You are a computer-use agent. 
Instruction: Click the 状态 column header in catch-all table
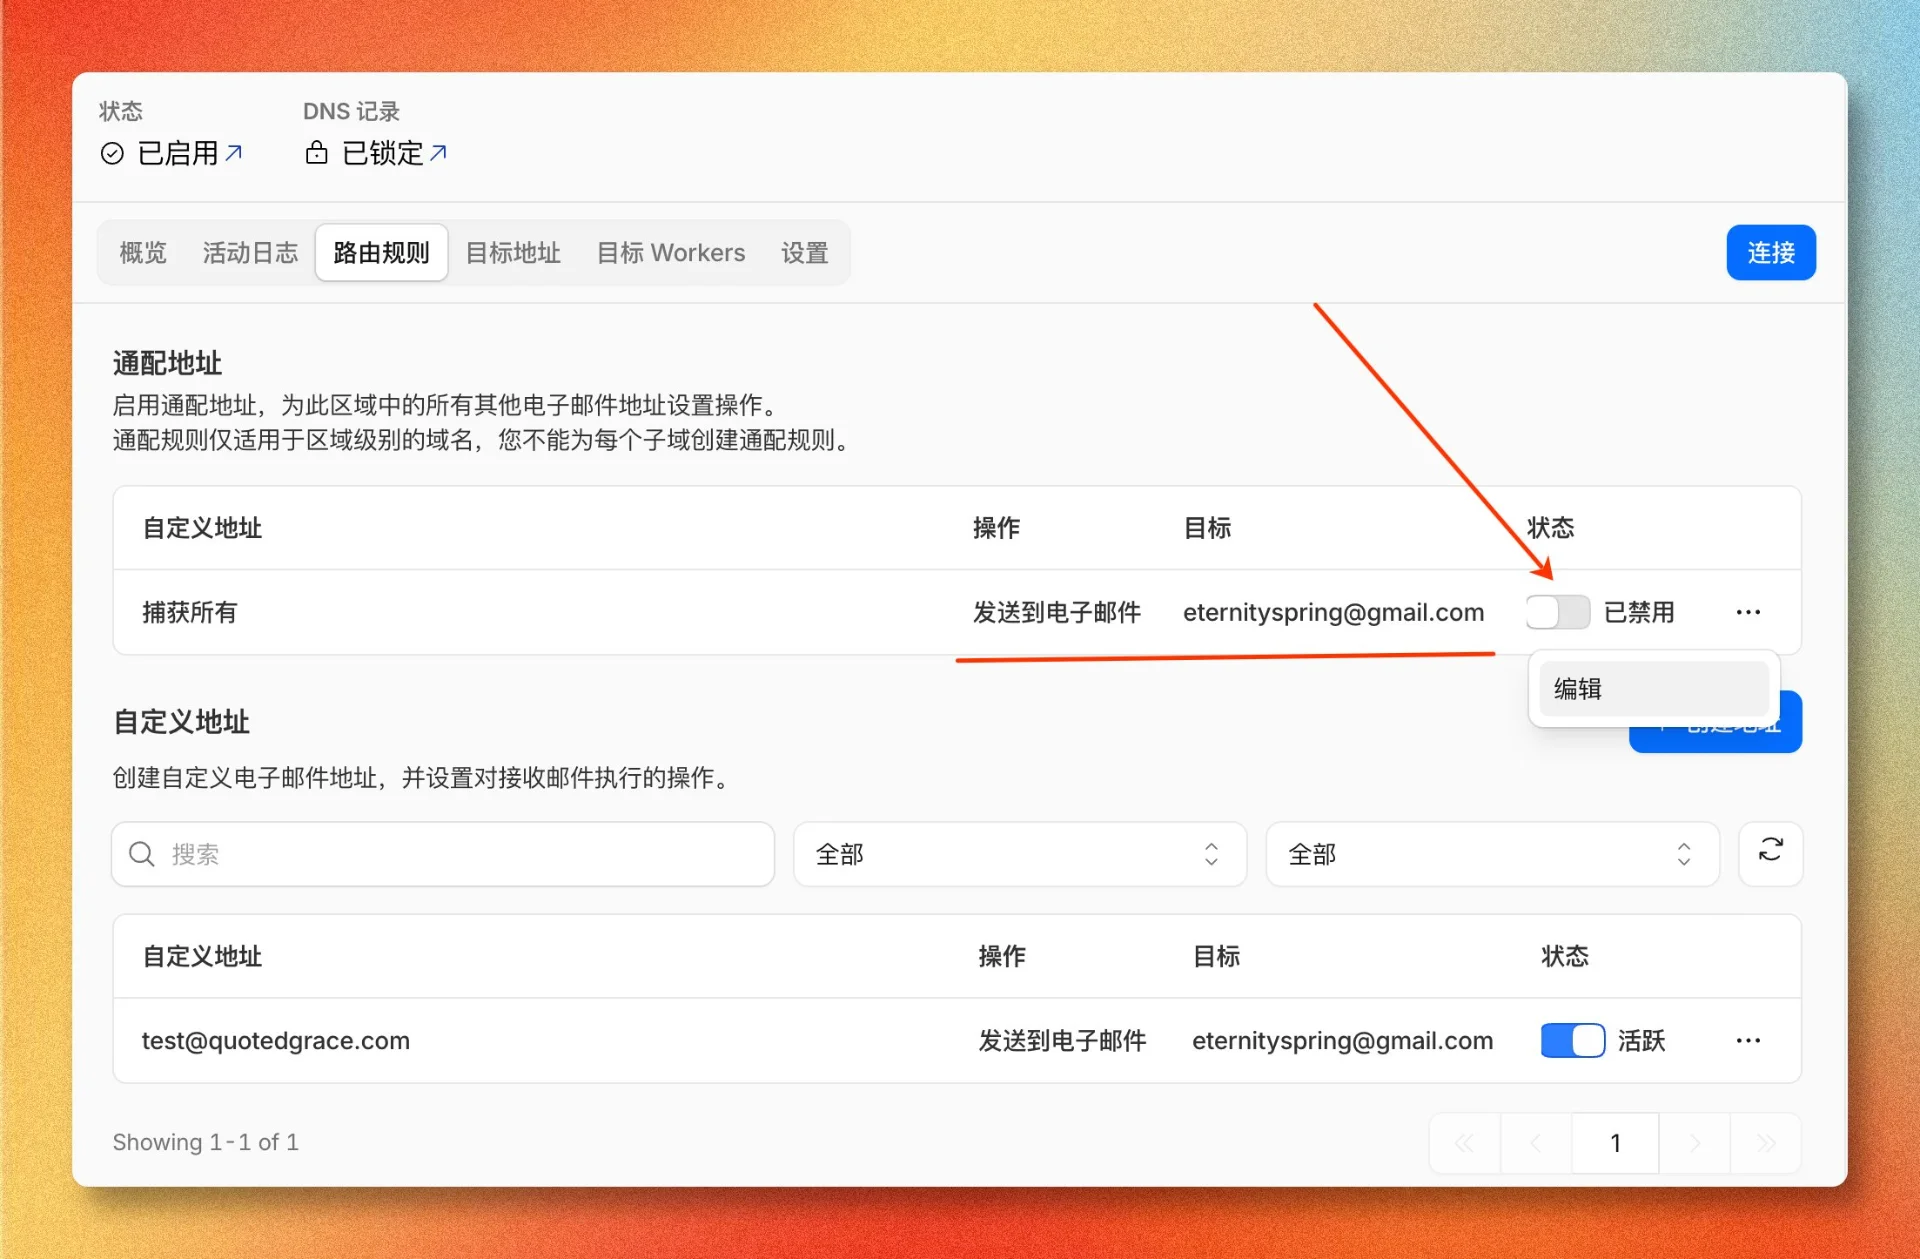coord(1550,528)
